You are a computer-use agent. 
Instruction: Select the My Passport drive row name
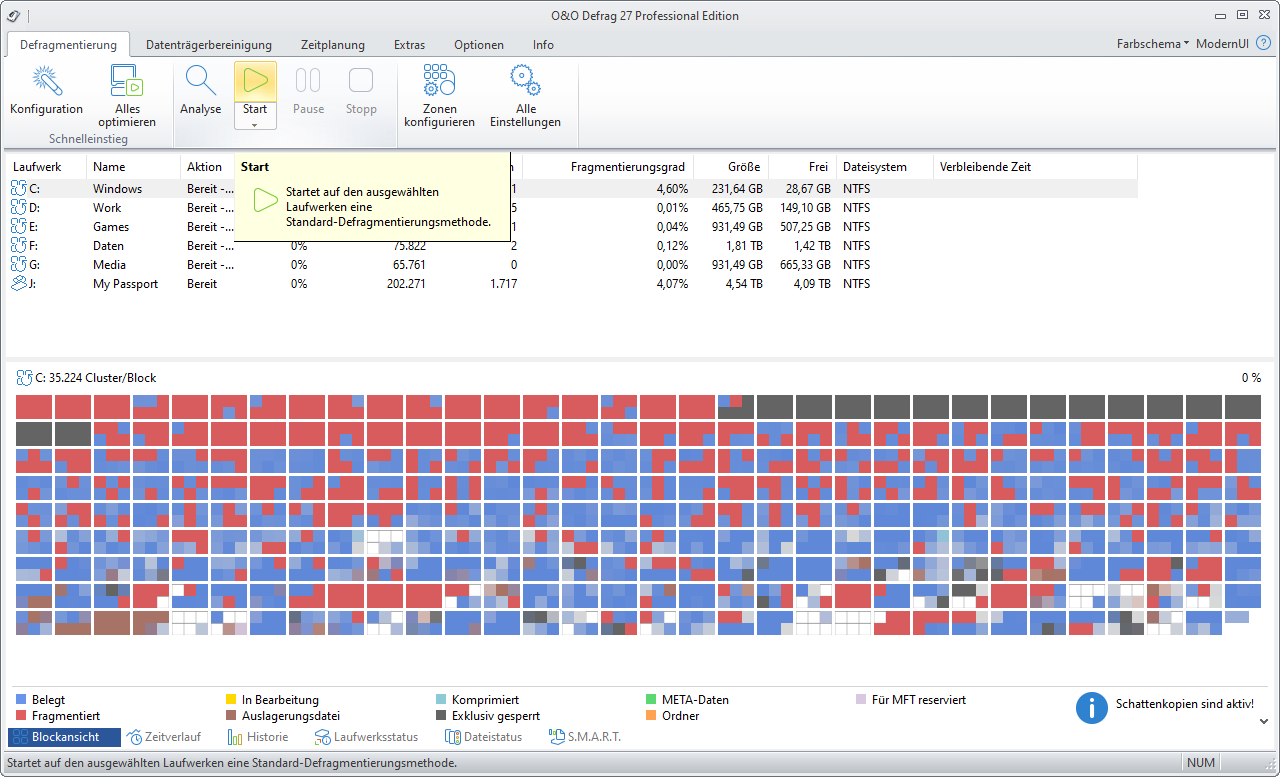pos(126,284)
